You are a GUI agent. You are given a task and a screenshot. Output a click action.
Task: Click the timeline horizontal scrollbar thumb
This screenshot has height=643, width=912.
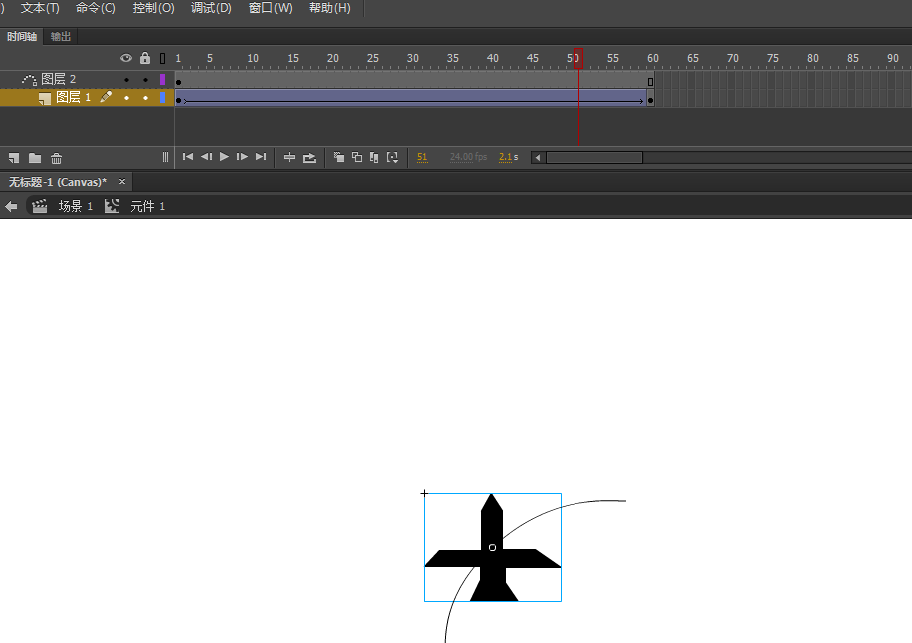[594, 158]
